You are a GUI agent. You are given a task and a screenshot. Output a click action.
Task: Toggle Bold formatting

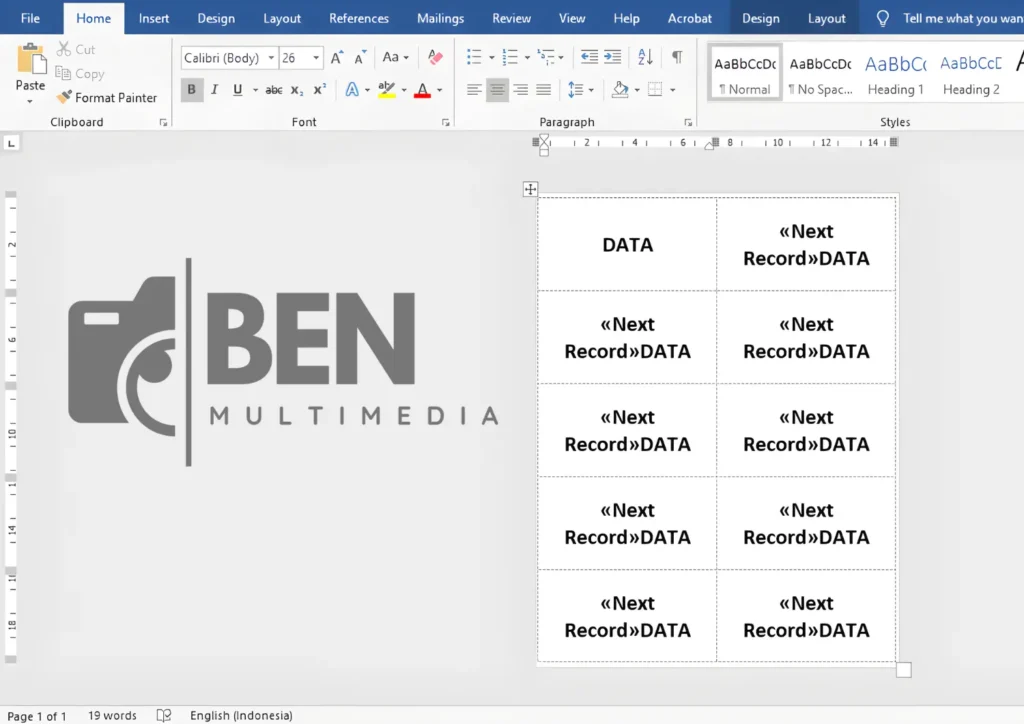(x=191, y=90)
